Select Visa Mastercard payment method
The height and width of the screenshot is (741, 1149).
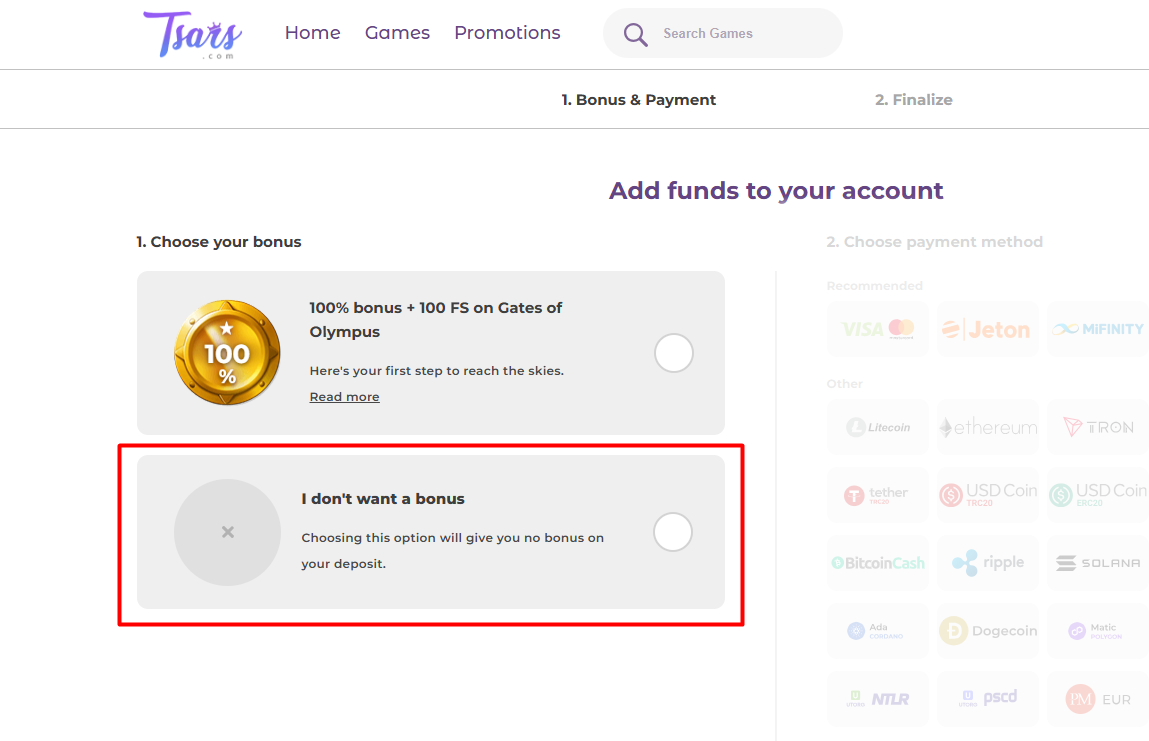[878, 329]
